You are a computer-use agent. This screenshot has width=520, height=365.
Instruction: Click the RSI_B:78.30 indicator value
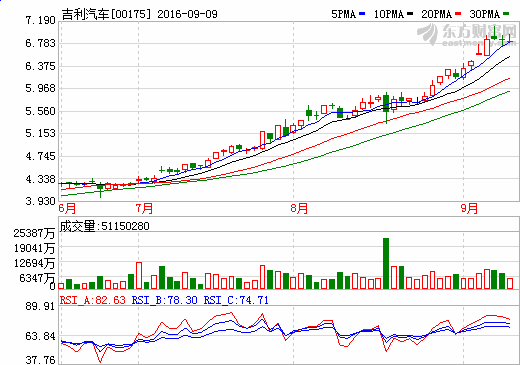(165, 300)
